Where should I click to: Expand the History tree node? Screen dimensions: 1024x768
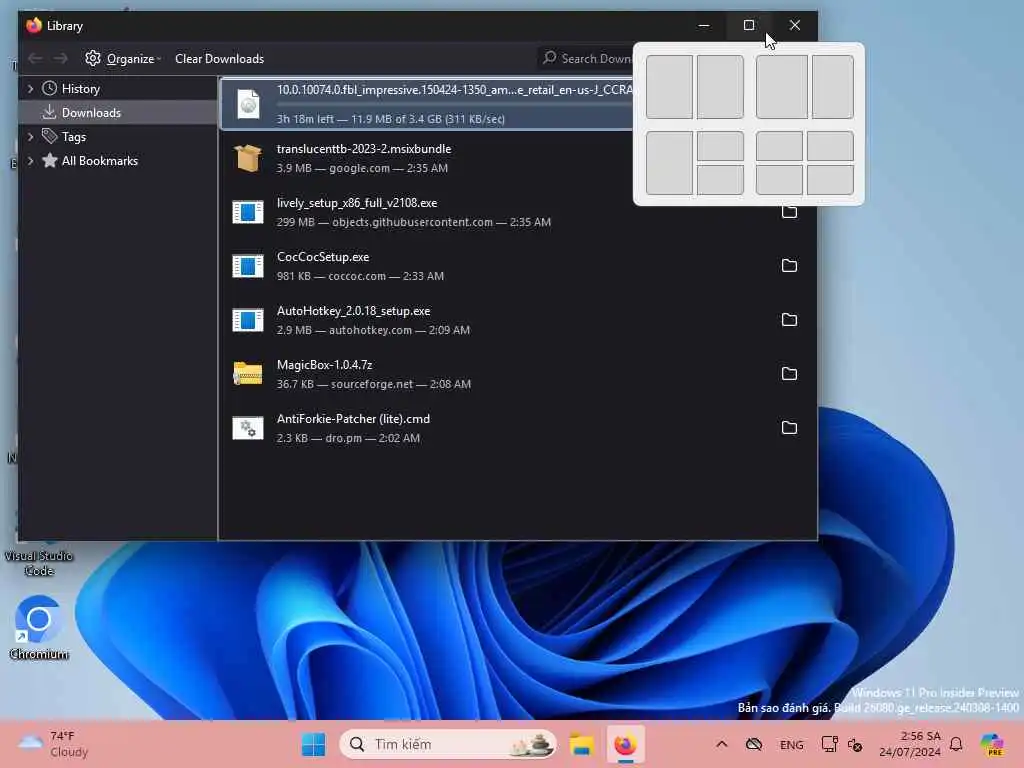tap(30, 89)
